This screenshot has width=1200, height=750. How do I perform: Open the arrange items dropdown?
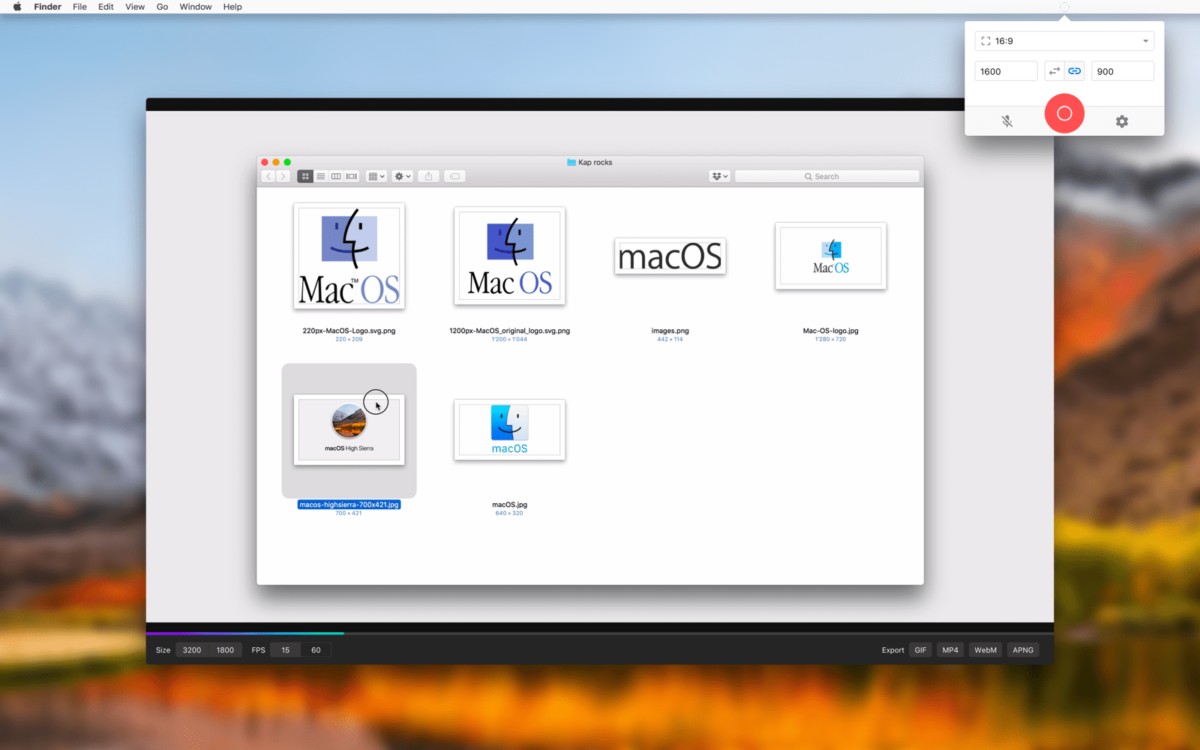[376, 176]
